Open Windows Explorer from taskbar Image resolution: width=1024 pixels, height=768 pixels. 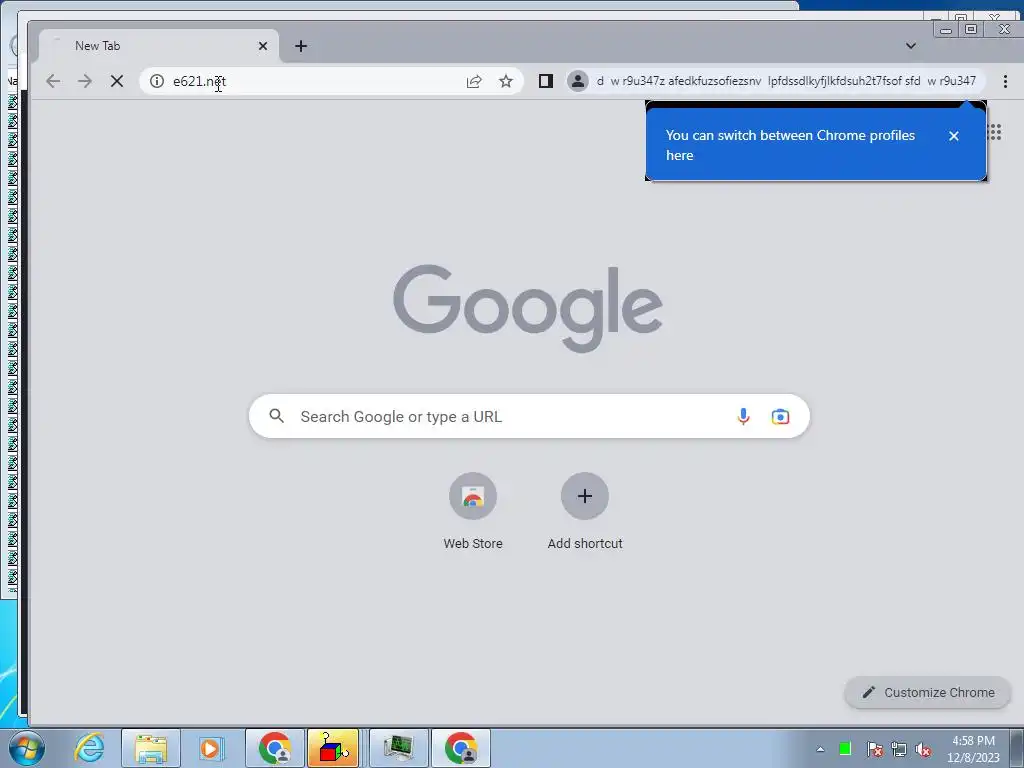click(x=151, y=748)
